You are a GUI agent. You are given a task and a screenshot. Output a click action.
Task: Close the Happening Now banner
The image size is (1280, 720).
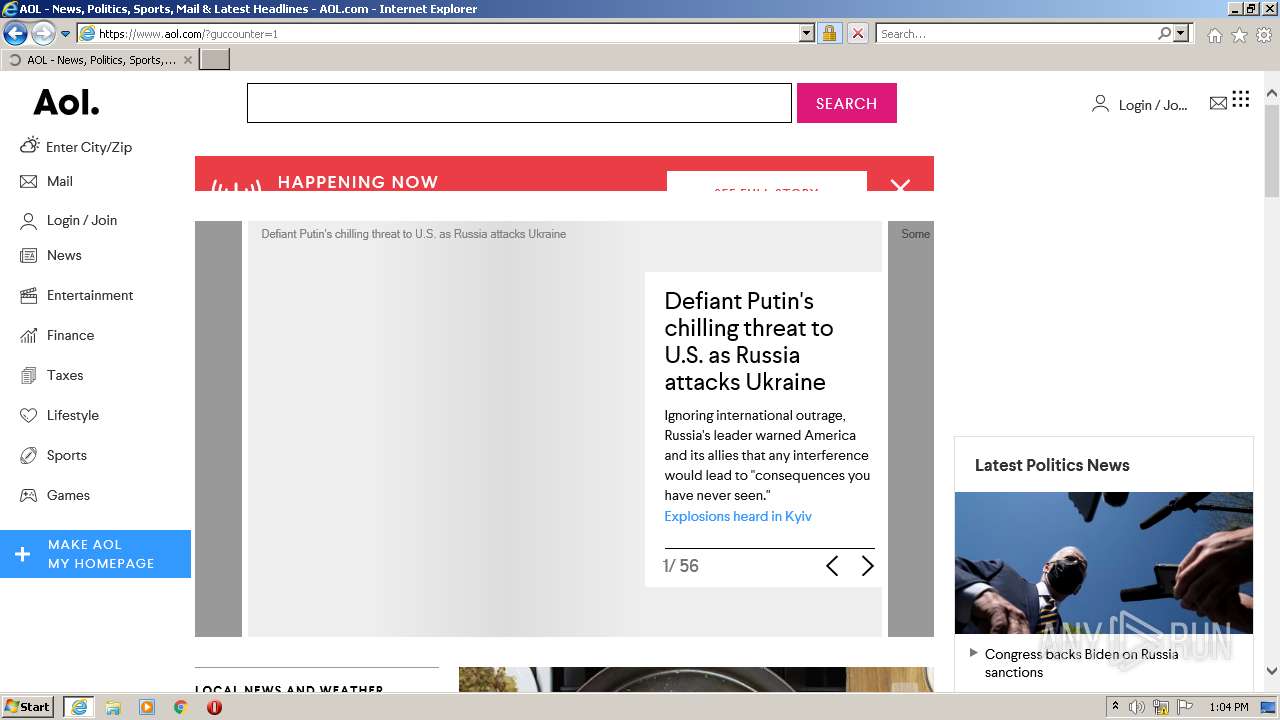pyautogui.click(x=900, y=185)
